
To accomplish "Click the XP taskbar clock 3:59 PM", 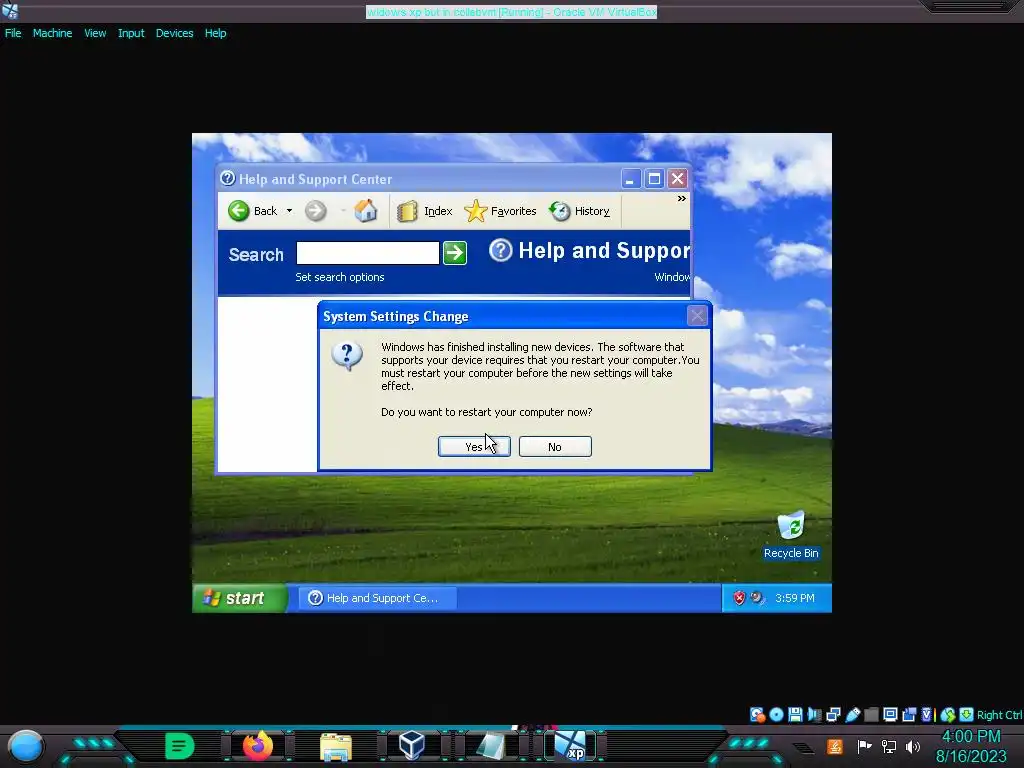I will 795,598.
